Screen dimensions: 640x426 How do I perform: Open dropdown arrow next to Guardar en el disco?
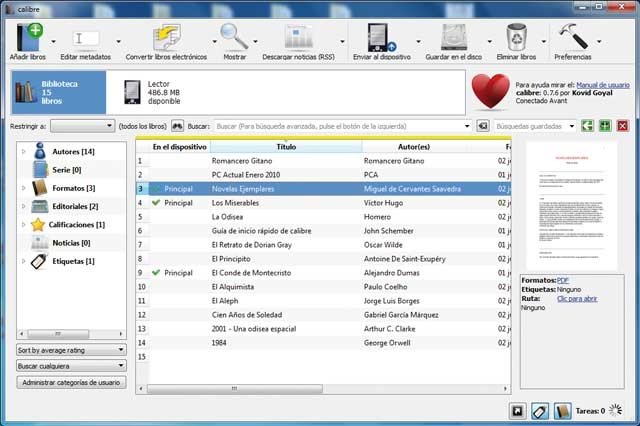point(489,42)
